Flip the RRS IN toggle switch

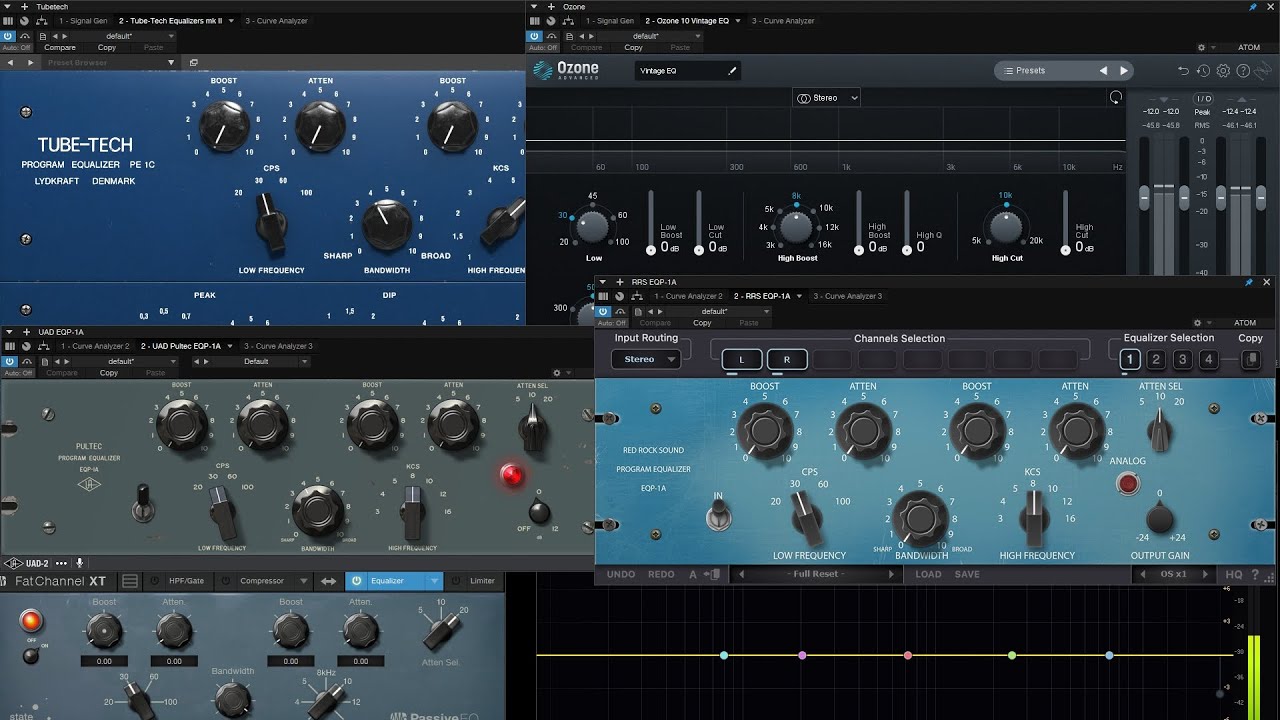pyautogui.click(x=717, y=516)
